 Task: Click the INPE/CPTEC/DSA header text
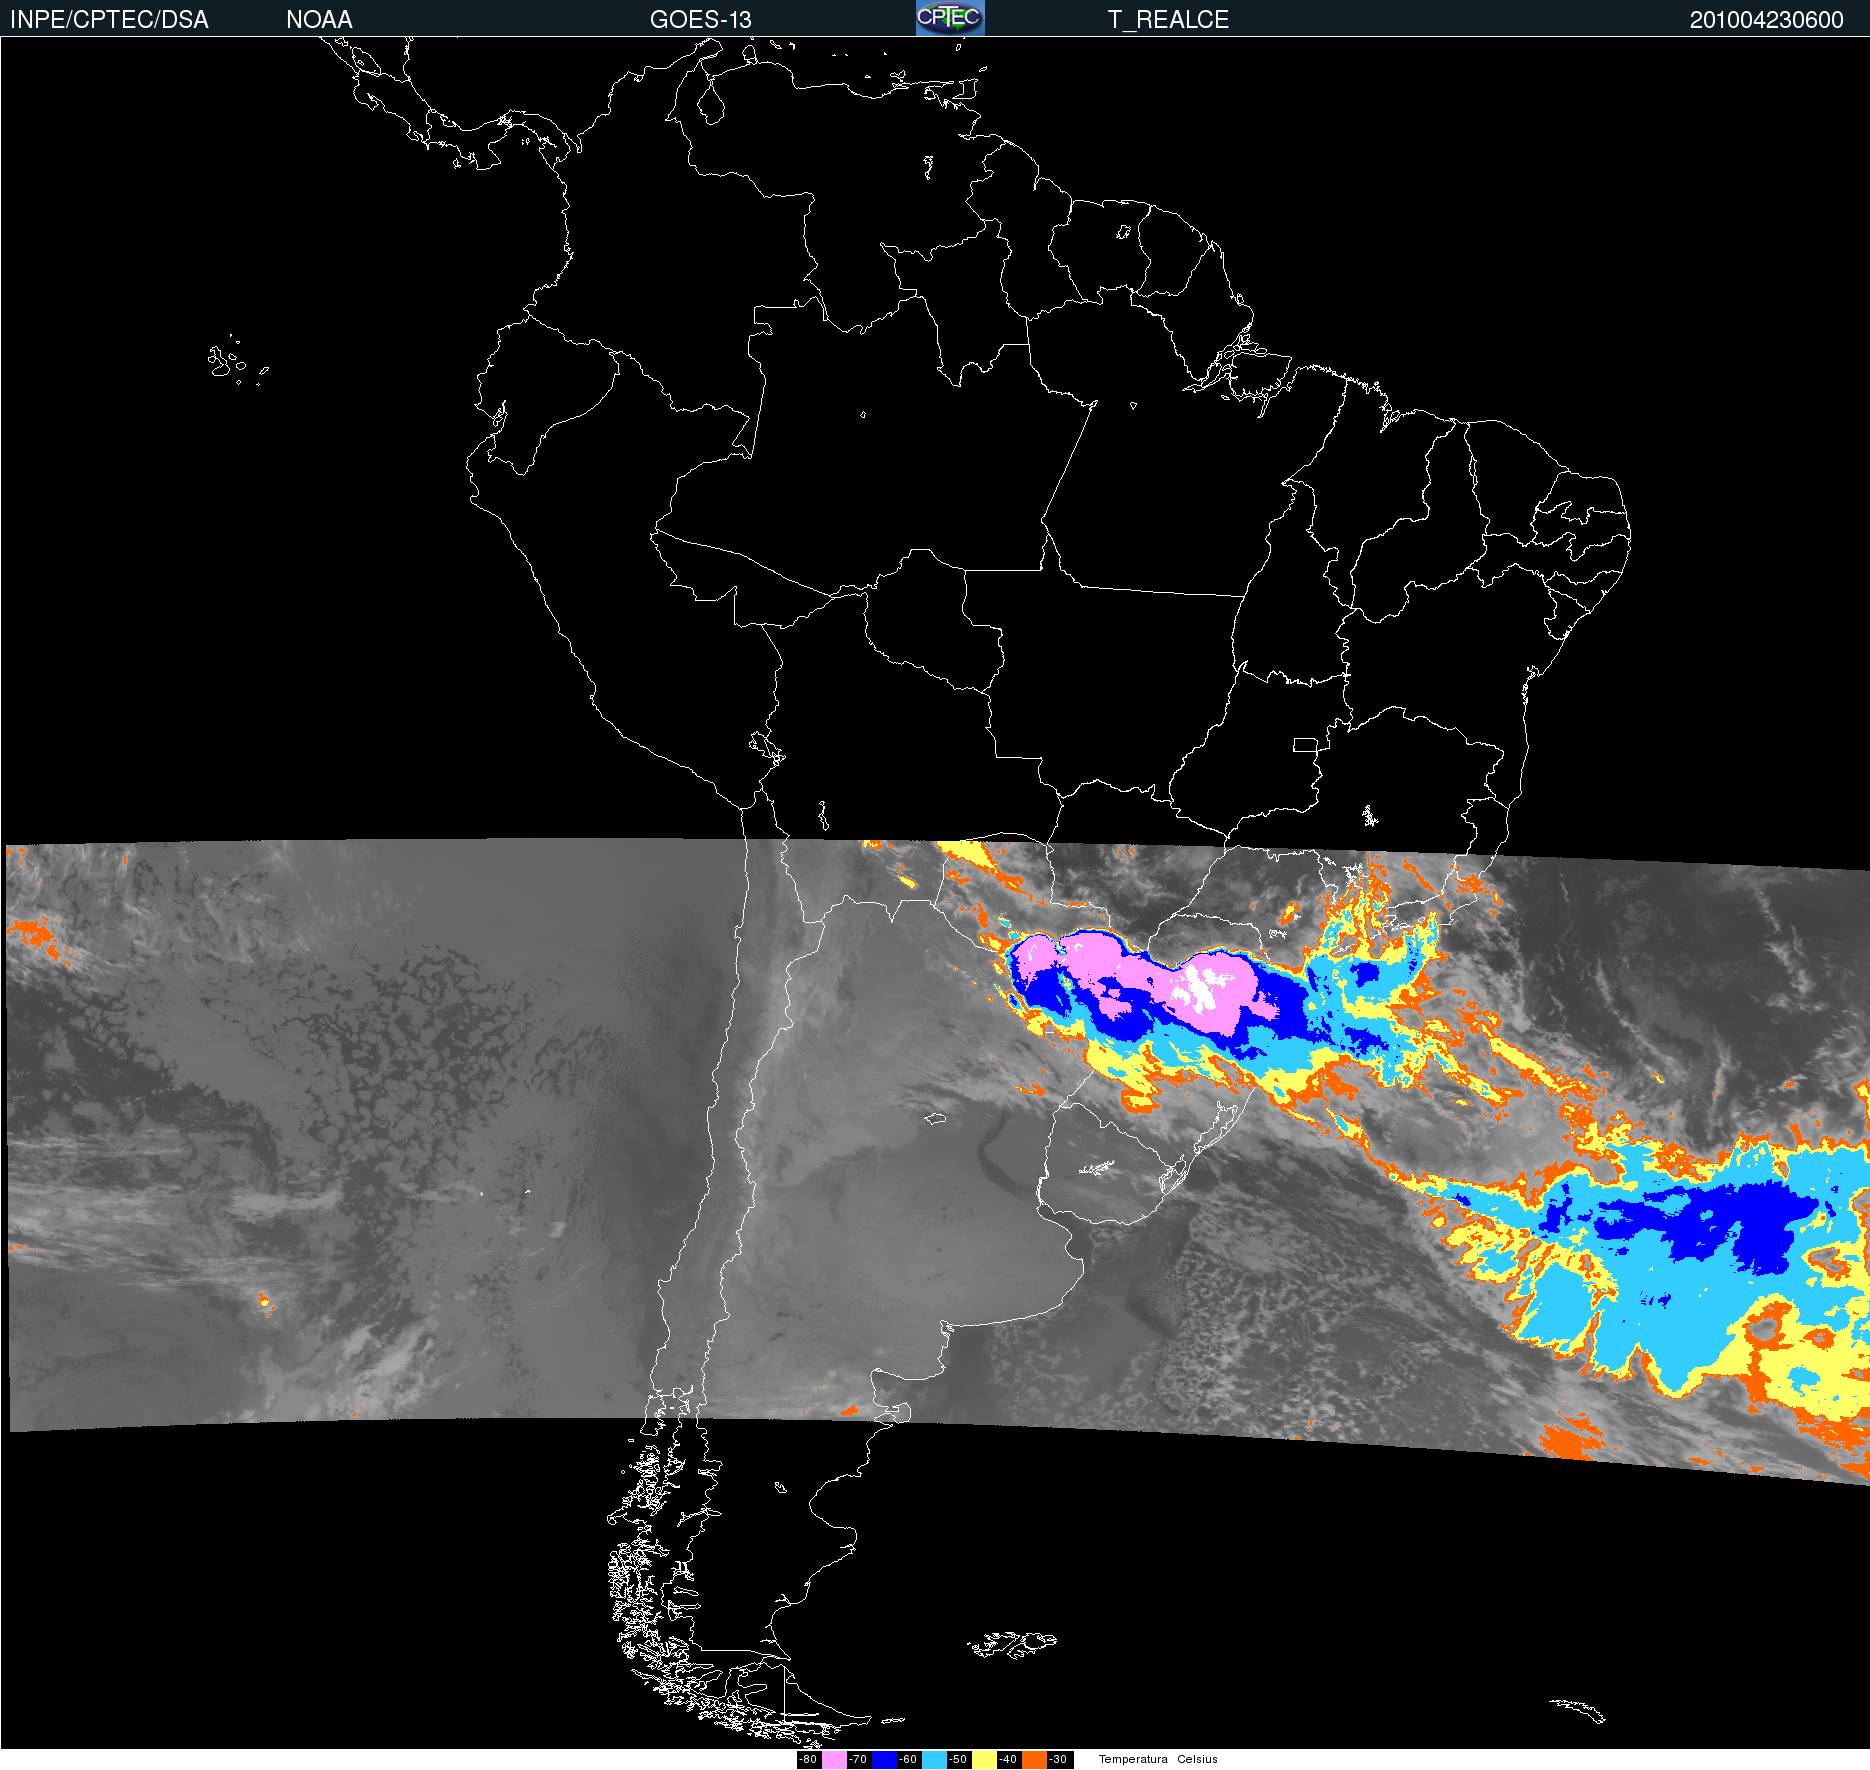[109, 20]
